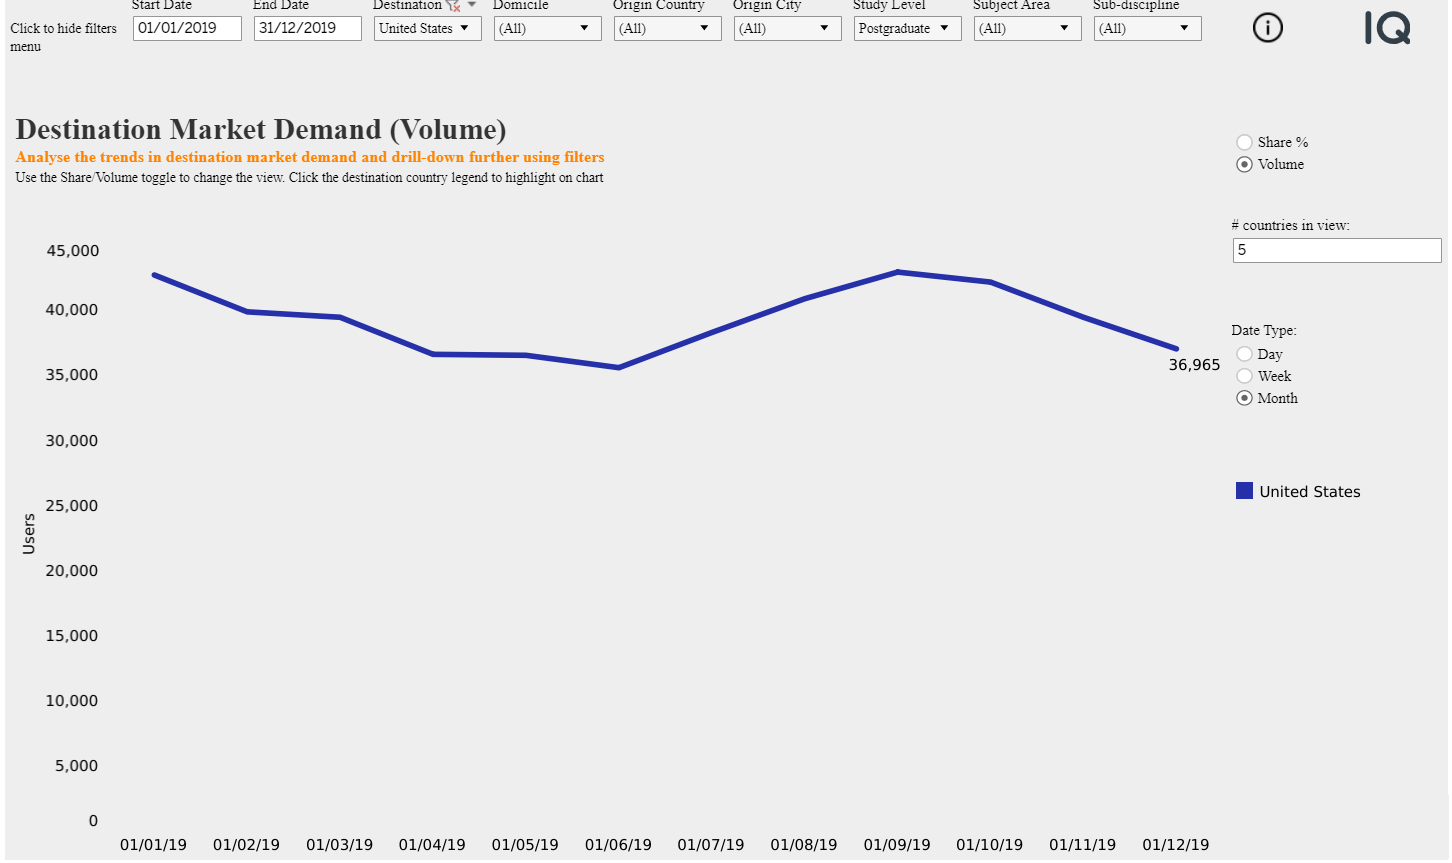
Task: Click the IQ logo
Action: click(x=1387, y=28)
